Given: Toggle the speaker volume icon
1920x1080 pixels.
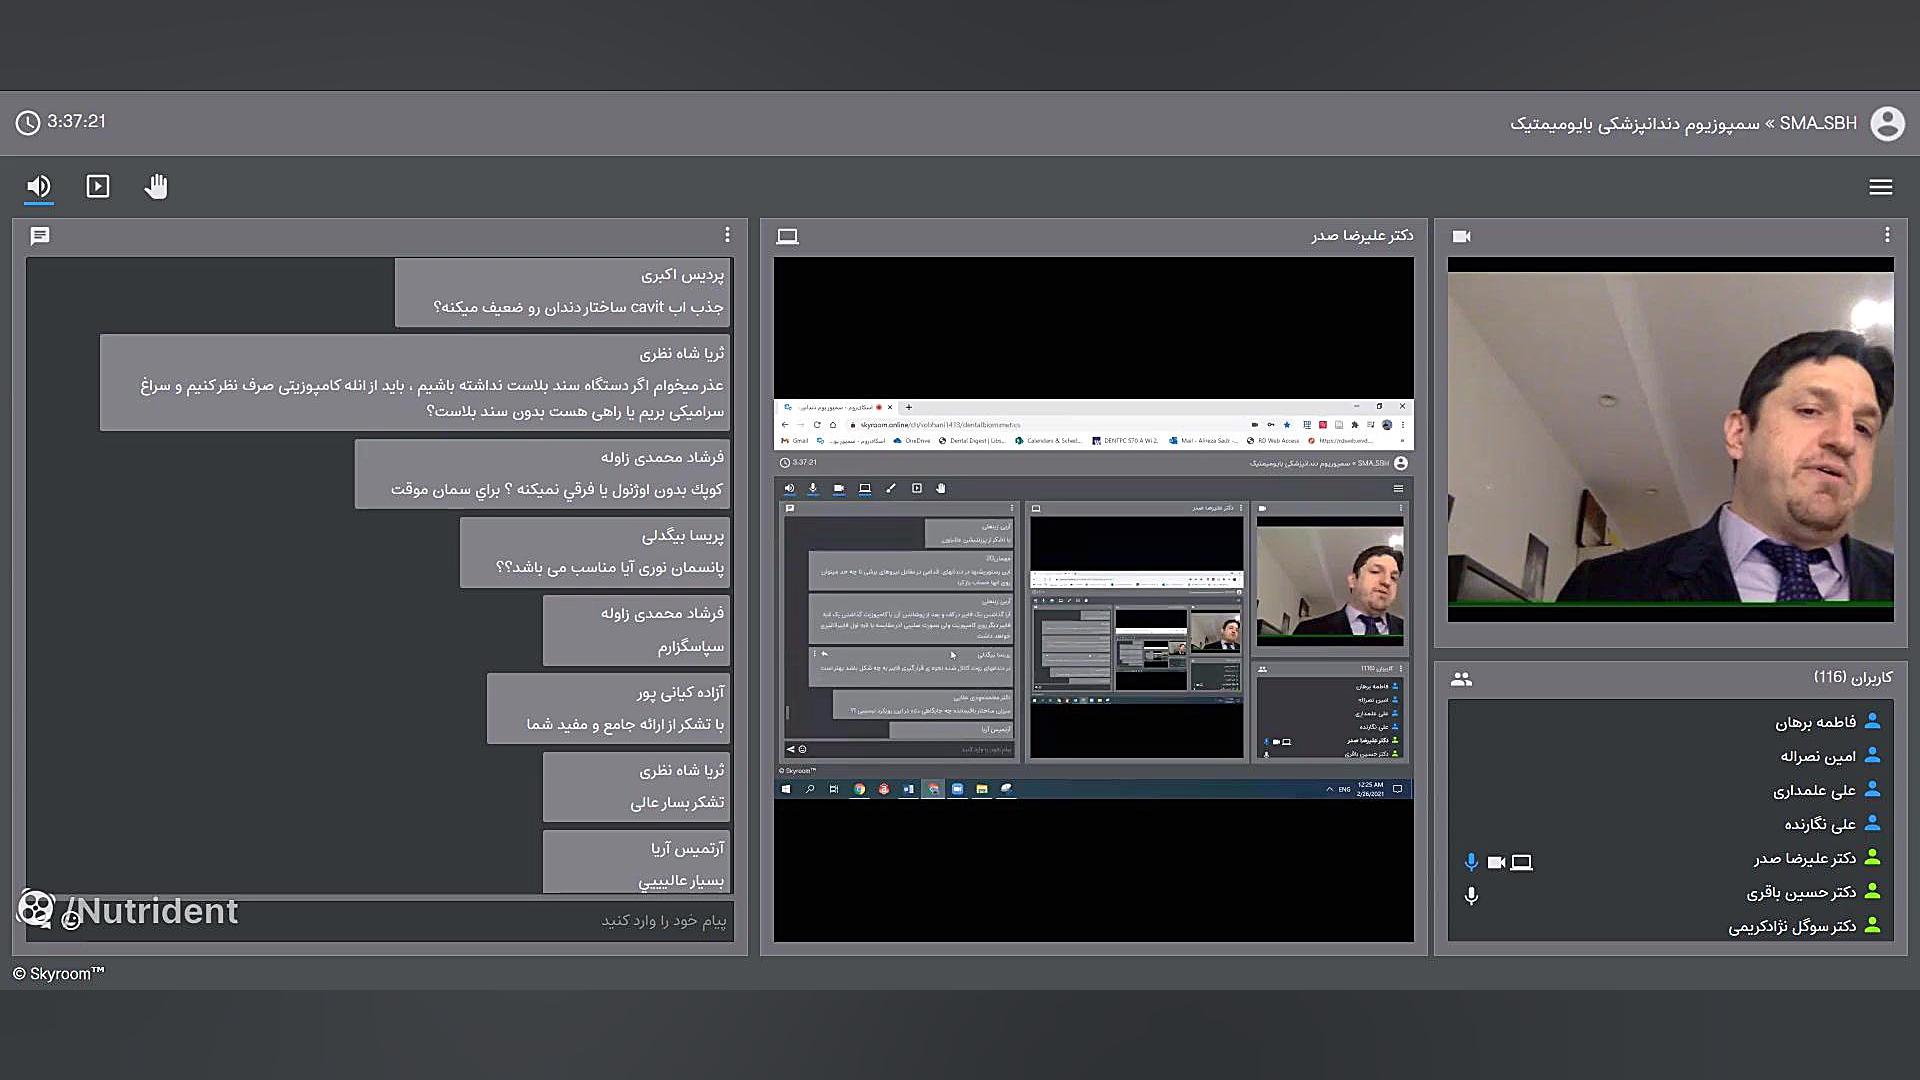Looking at the screenshot, I should coord(39,187).
